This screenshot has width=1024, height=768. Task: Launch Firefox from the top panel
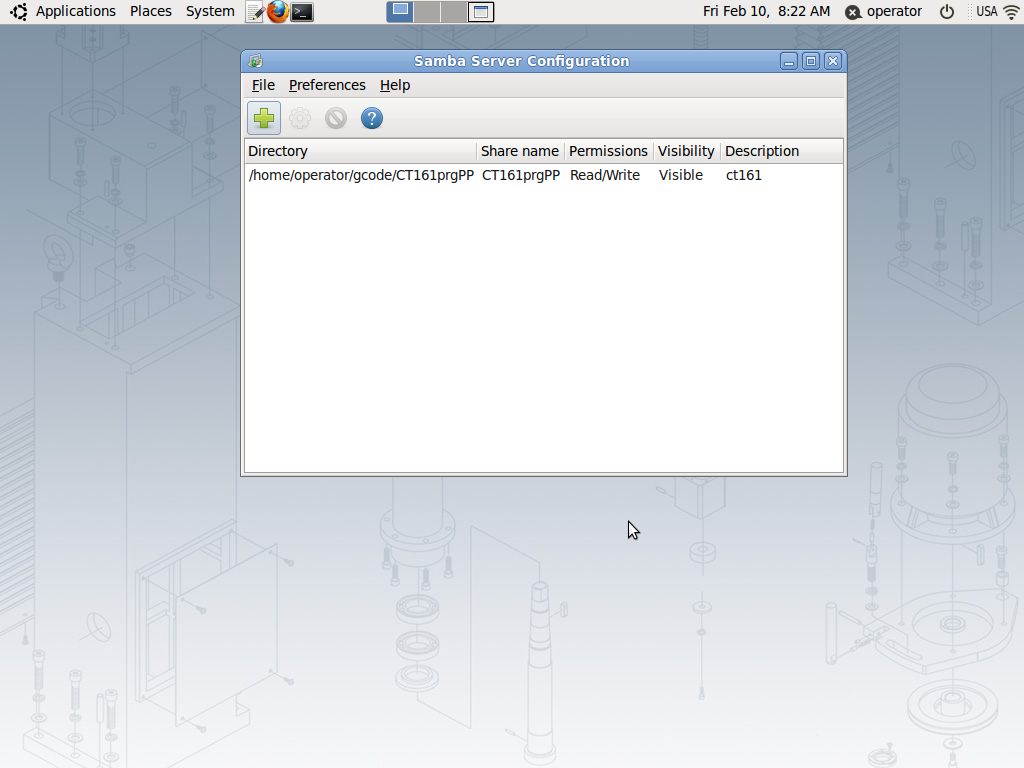click(x=278, y=11)
